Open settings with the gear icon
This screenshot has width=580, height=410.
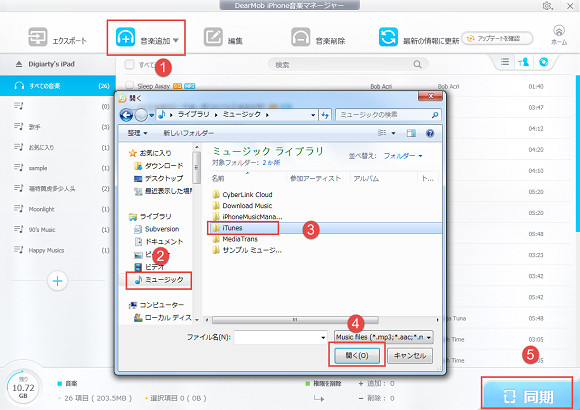coord(547,6)
